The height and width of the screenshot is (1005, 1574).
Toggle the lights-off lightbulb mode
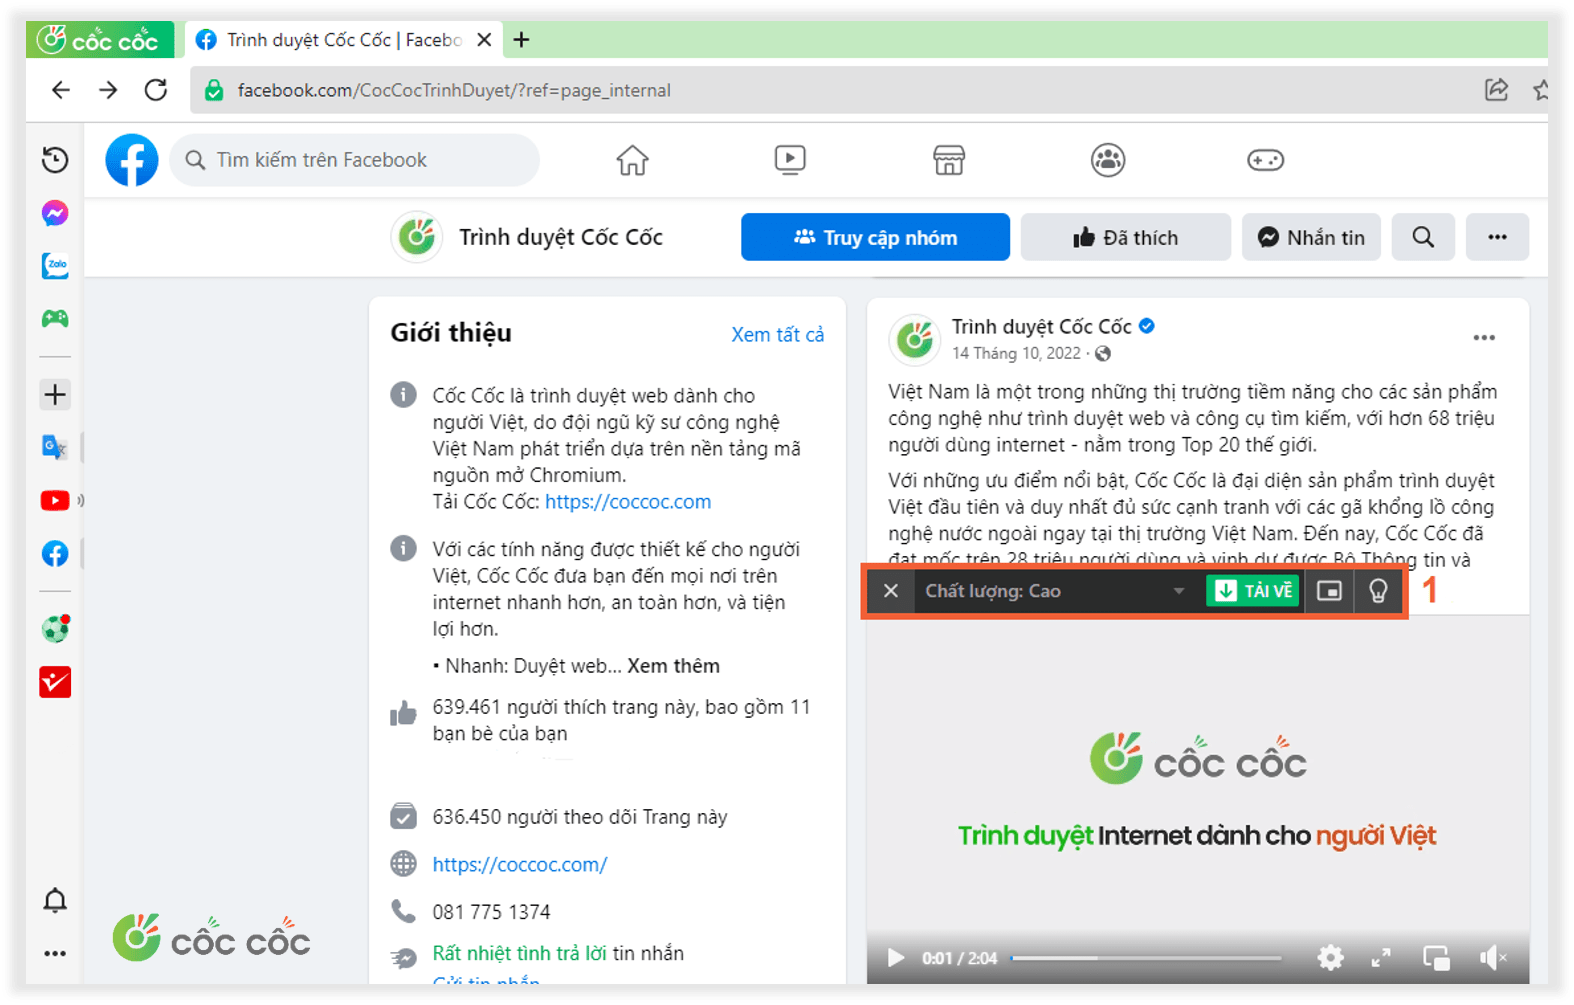click(1378, 591)
